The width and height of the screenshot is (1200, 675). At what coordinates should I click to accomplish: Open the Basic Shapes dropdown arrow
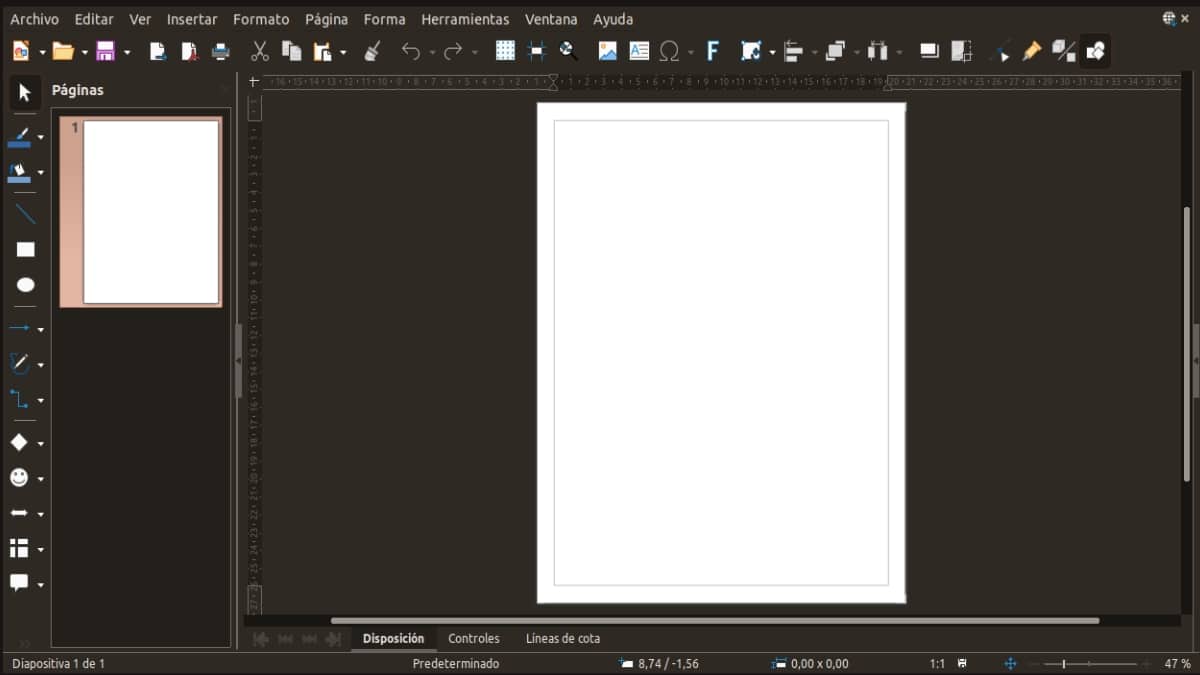38,443
